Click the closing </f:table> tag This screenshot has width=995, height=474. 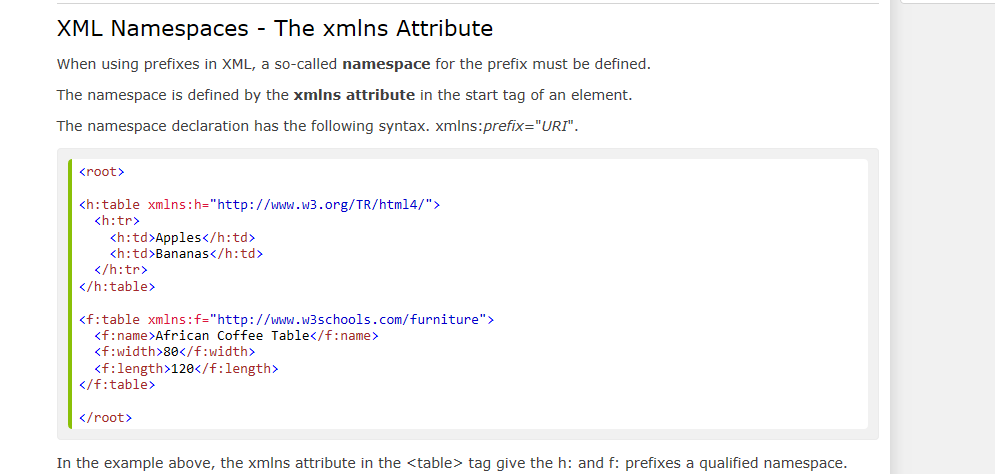pos(117,384)
